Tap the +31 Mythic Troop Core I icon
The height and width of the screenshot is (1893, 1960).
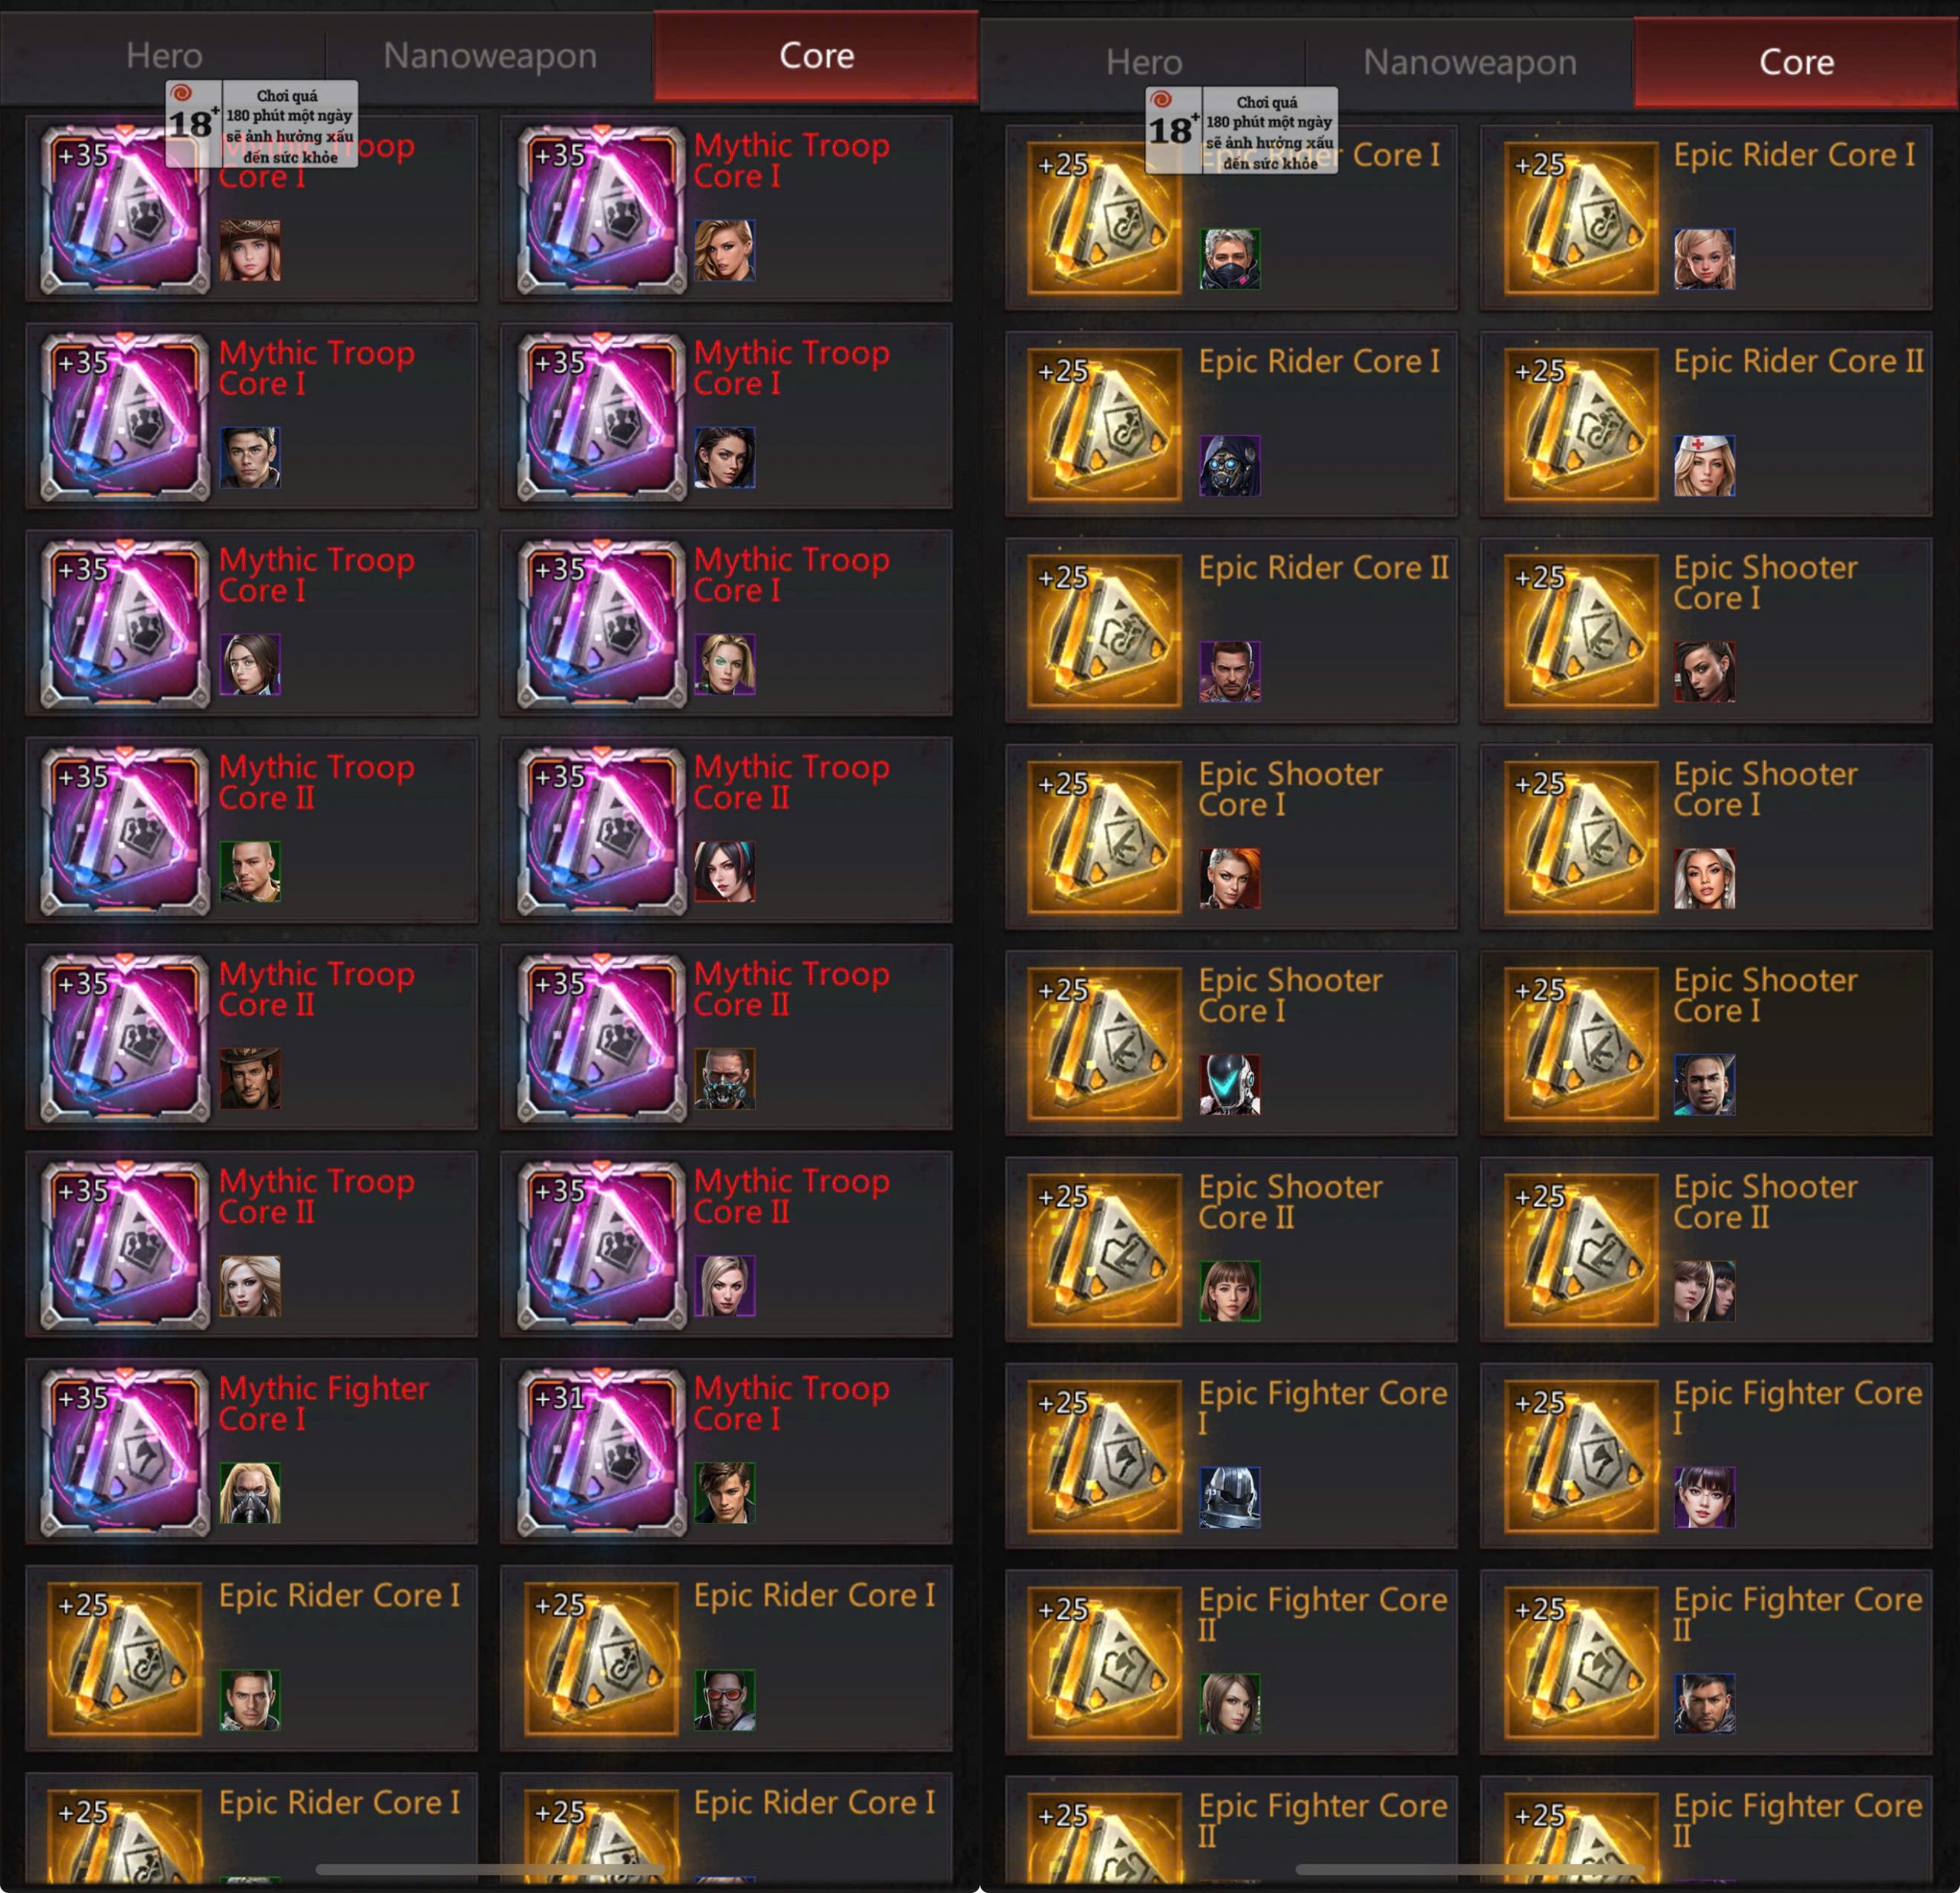[x=601, y=1450]
